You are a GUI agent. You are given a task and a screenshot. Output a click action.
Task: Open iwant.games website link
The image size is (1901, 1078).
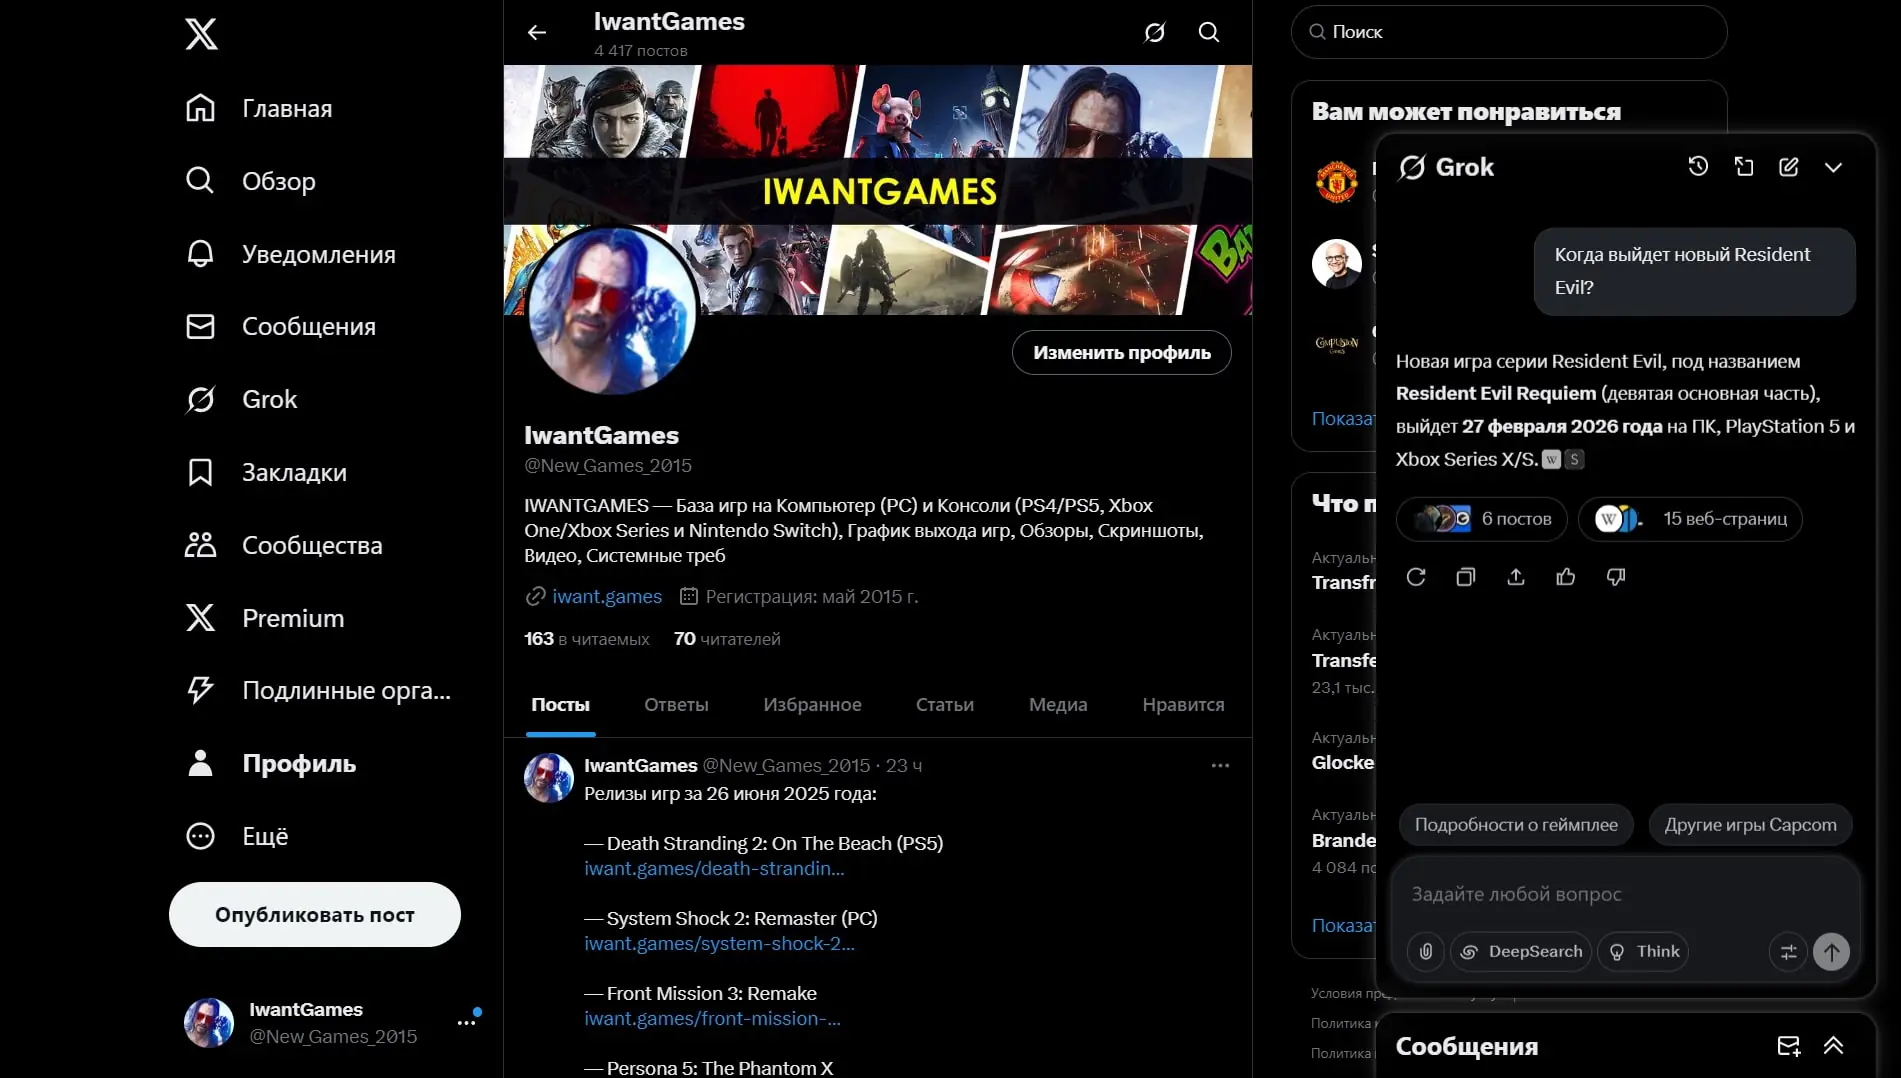[607, 597]
